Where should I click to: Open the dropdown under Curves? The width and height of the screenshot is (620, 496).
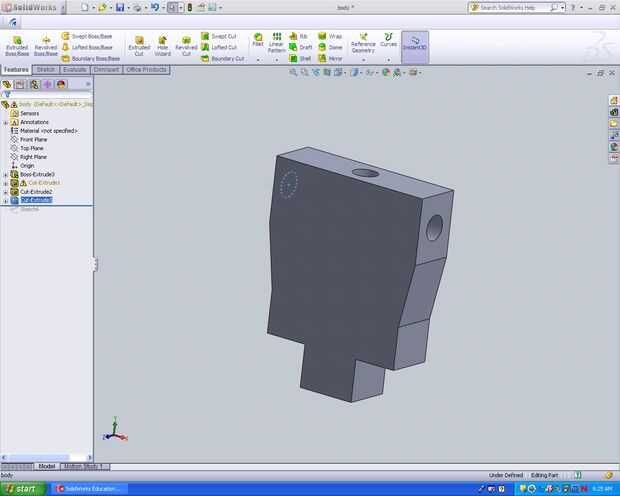click(388, 60)
